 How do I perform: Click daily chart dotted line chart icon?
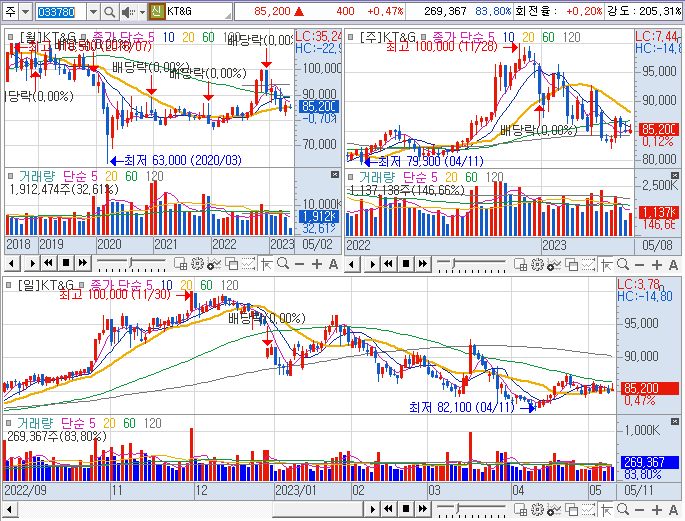(588, 509)
